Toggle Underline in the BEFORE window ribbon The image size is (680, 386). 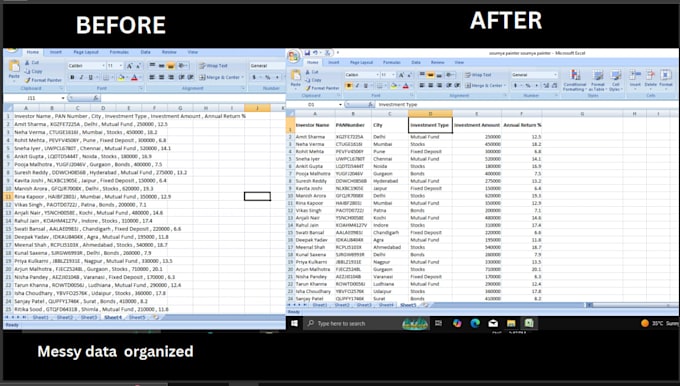[91, 78]
